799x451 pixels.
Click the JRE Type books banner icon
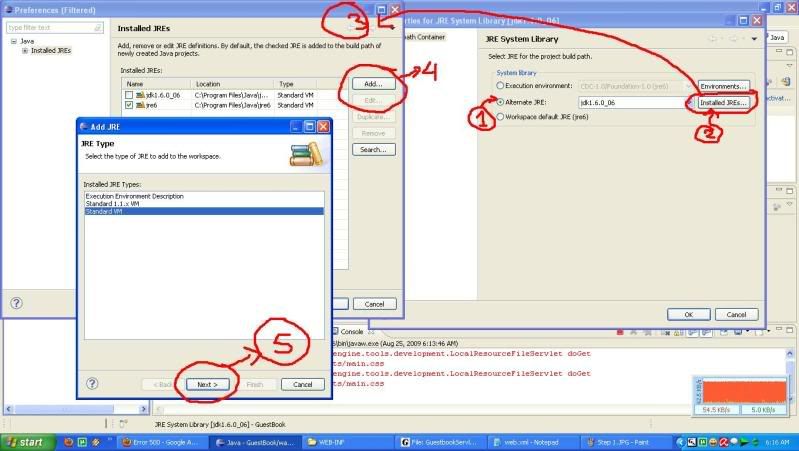point(303,155)
